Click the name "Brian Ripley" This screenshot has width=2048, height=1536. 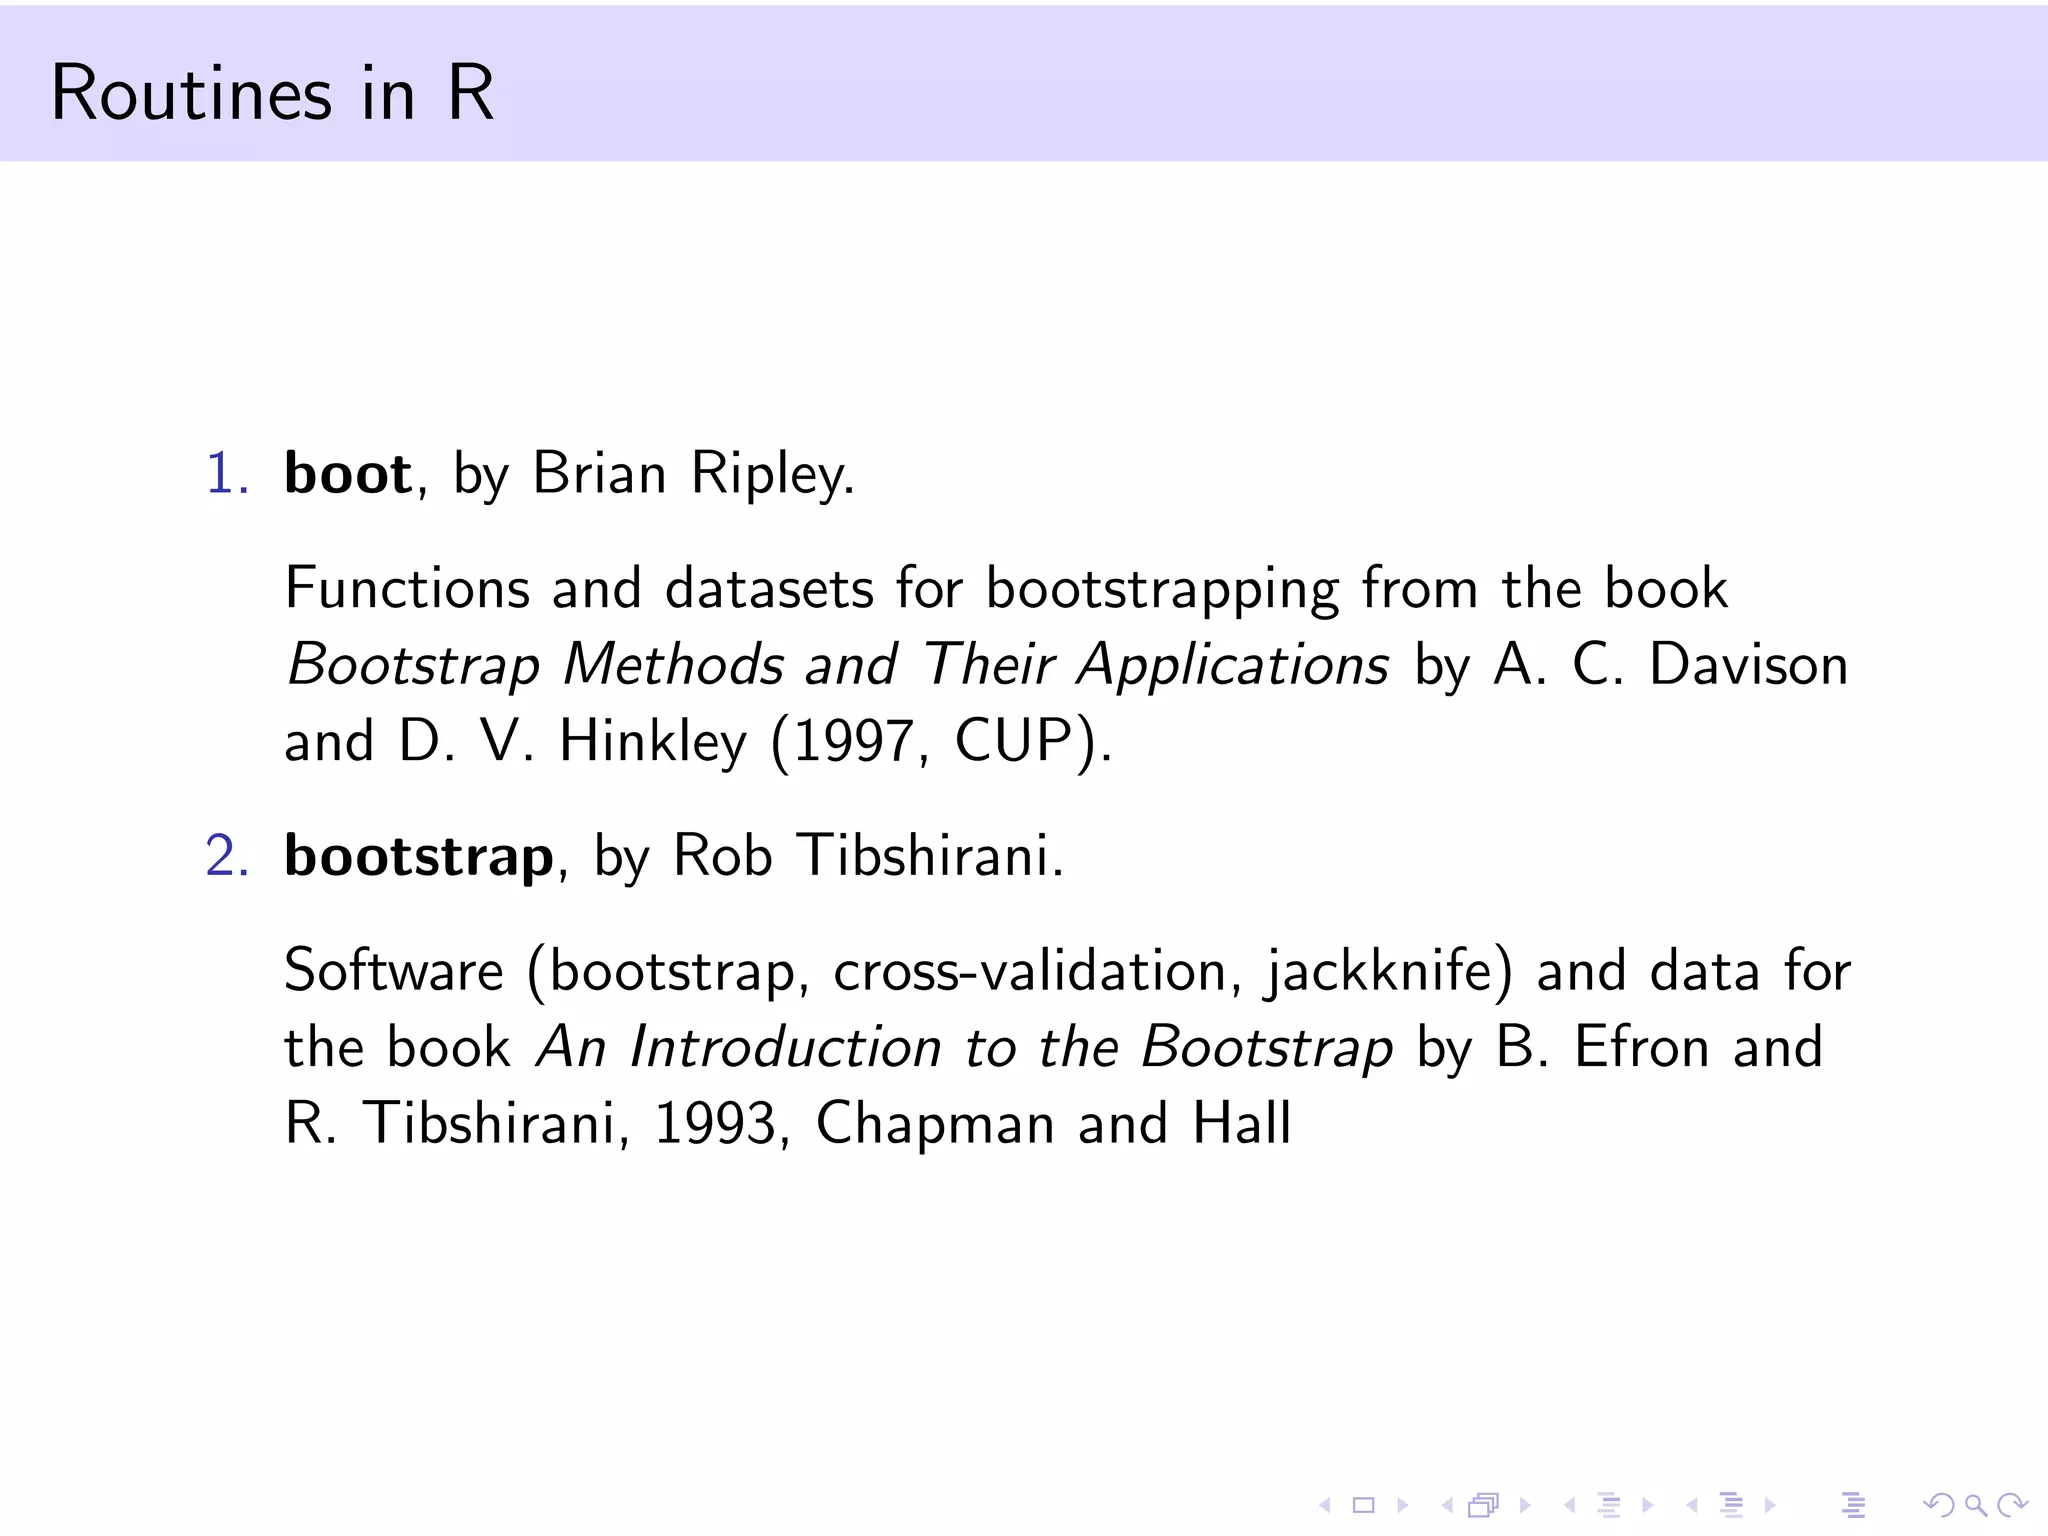point(689,474)
